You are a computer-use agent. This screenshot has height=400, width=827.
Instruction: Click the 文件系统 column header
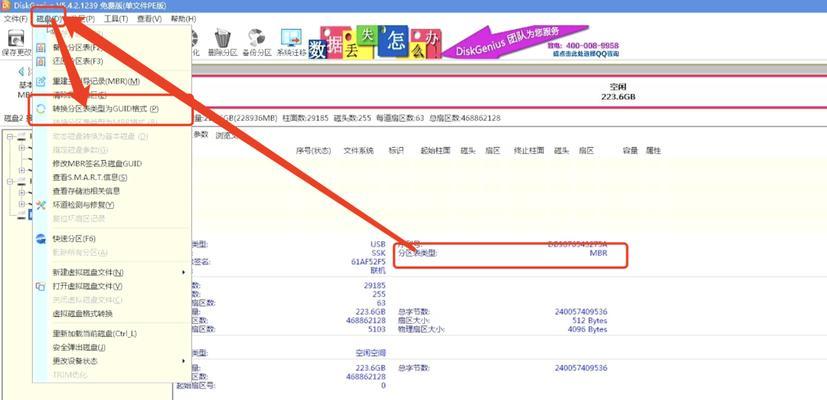[359, 150]
